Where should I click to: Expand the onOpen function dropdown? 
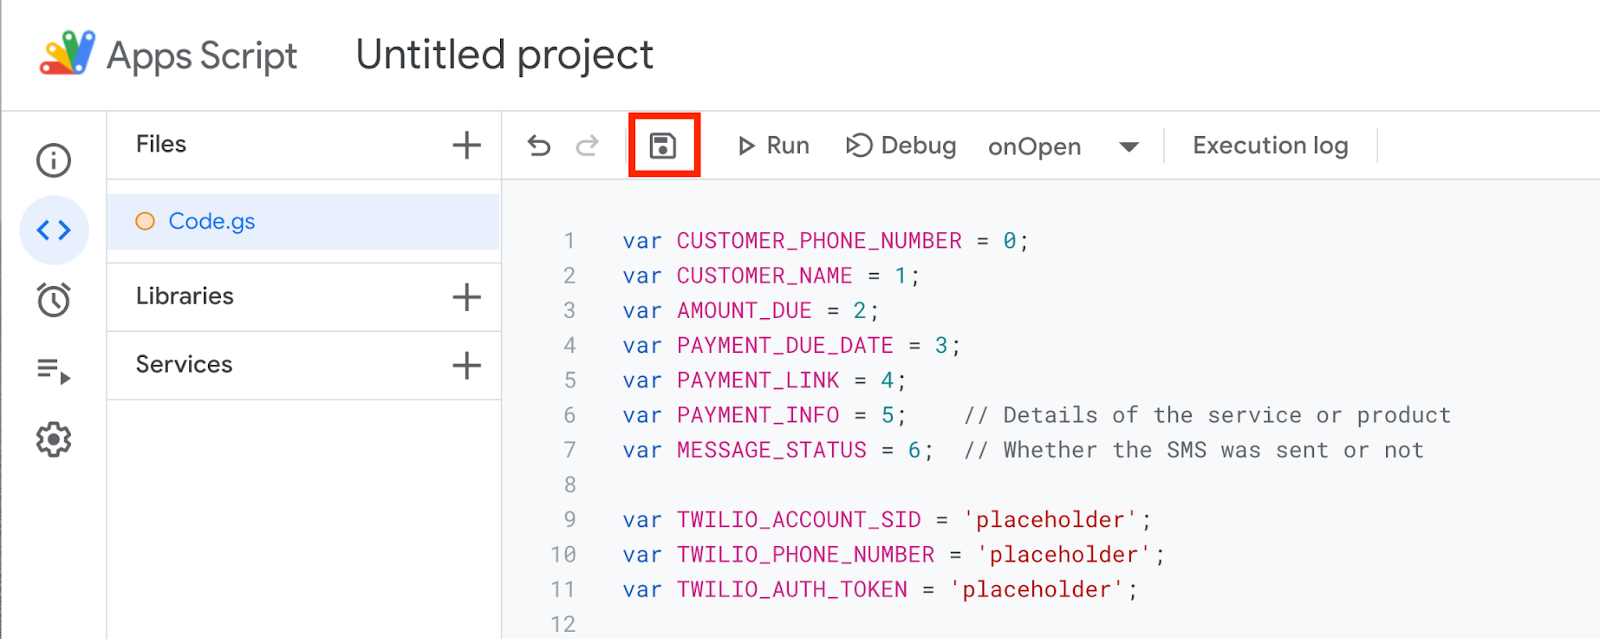[x=1129, y=147]
